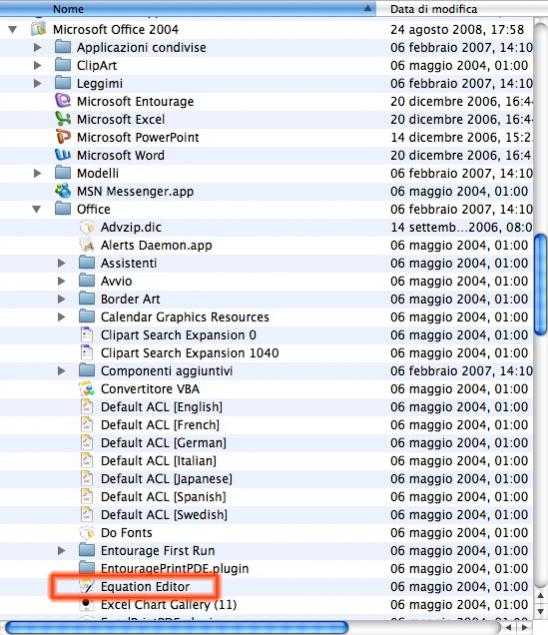Click the Excel Chart Gallery (11) icon

pos(87,604)
